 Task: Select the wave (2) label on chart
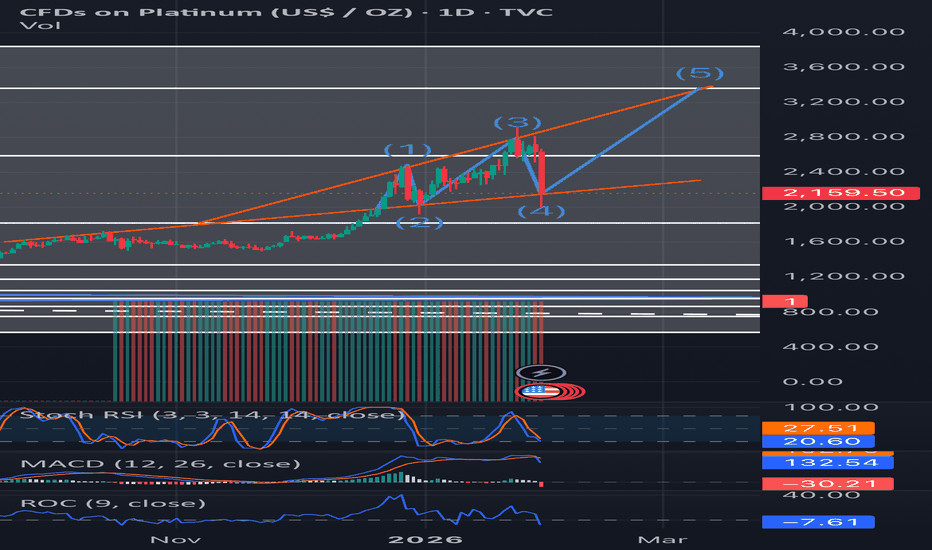point(420,221)
